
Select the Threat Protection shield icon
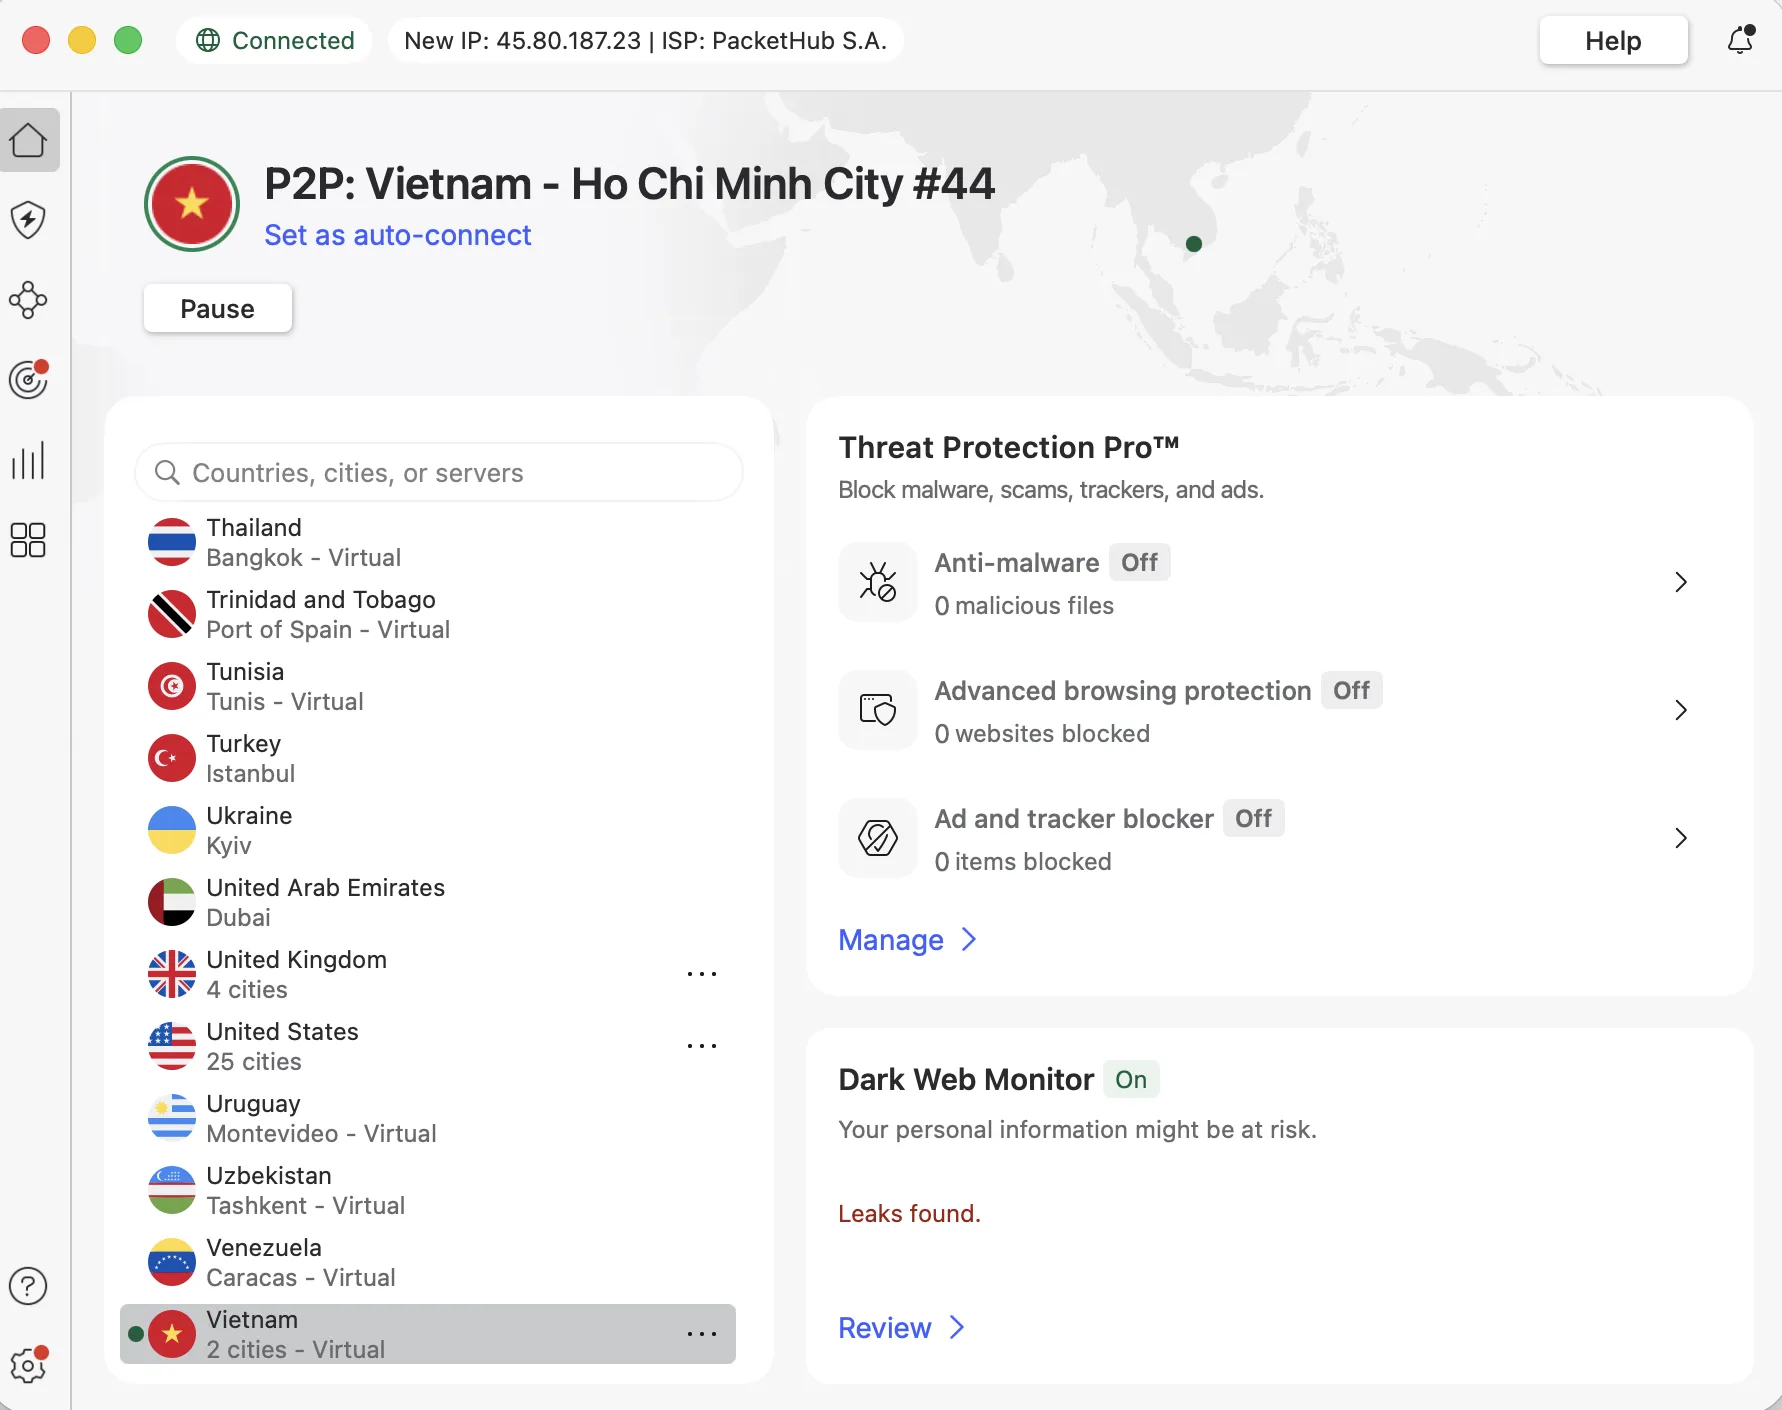[x=29, y=220]
